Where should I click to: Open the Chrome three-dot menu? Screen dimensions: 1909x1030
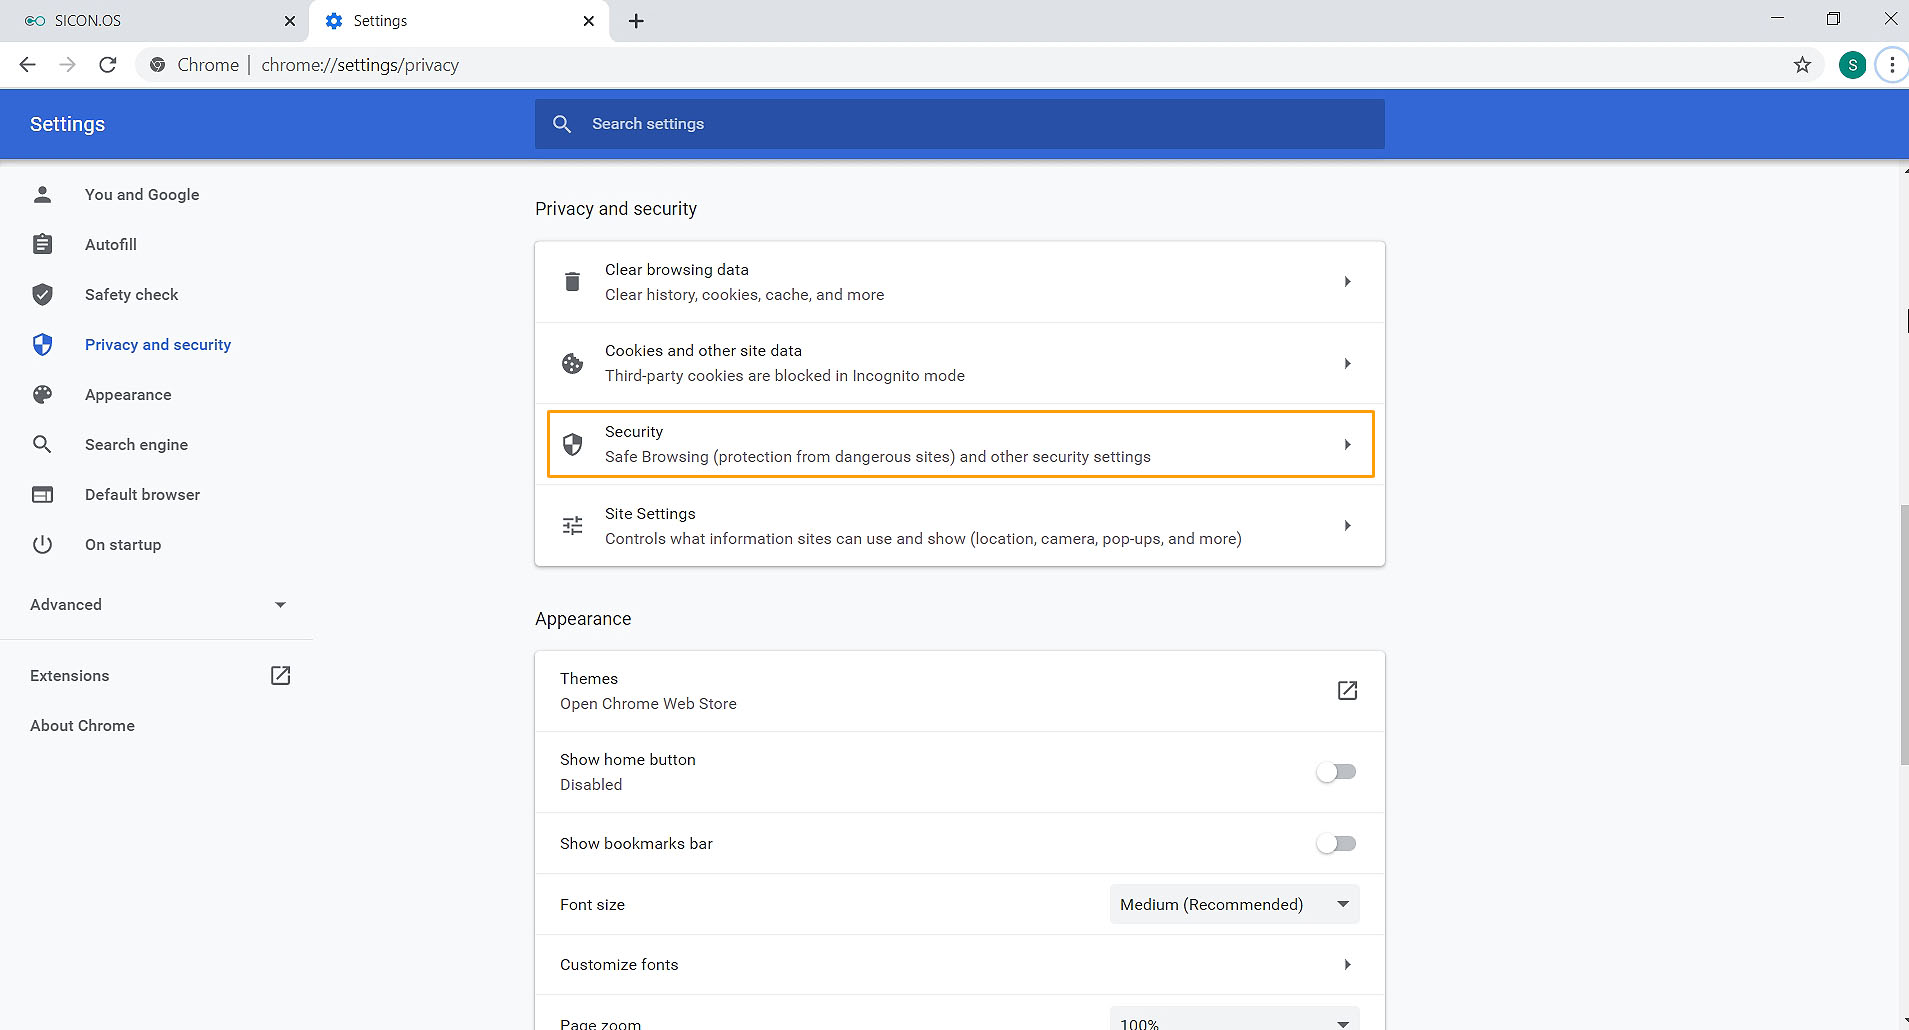click(x=1891, y=65)
